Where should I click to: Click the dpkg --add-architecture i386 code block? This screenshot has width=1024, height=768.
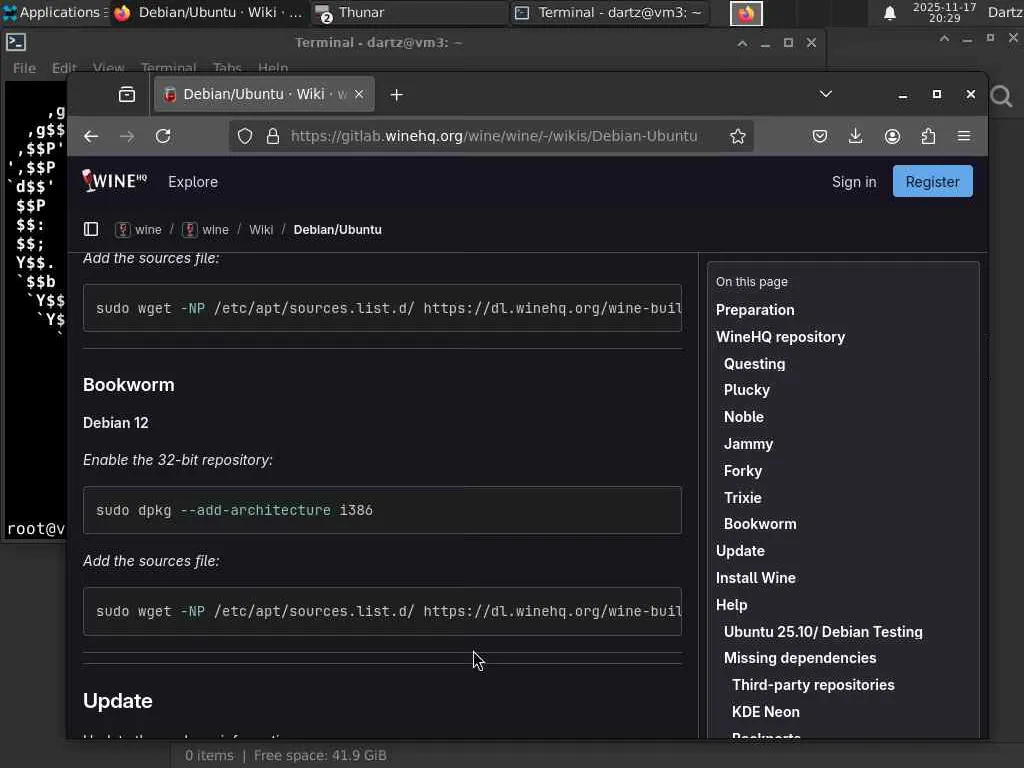tap(382, 510)
